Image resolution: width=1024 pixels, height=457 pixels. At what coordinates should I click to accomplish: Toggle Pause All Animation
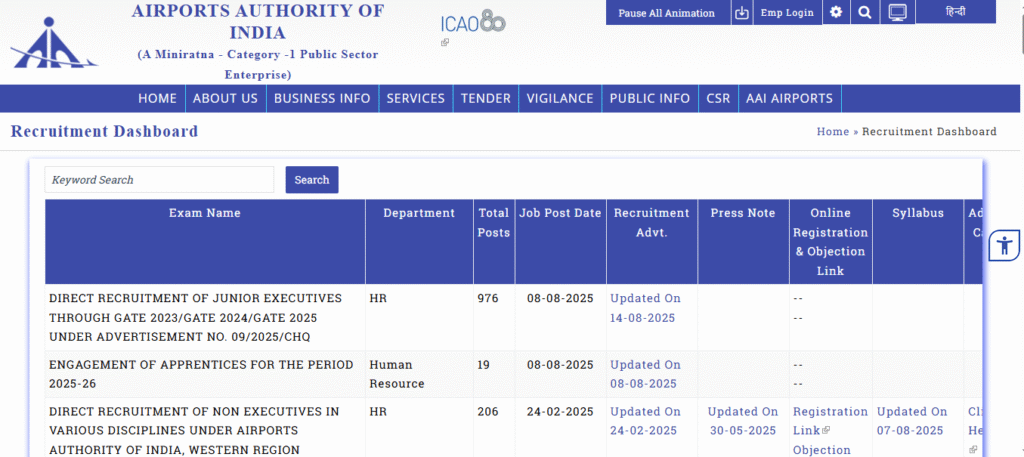[x=666, y=13]
